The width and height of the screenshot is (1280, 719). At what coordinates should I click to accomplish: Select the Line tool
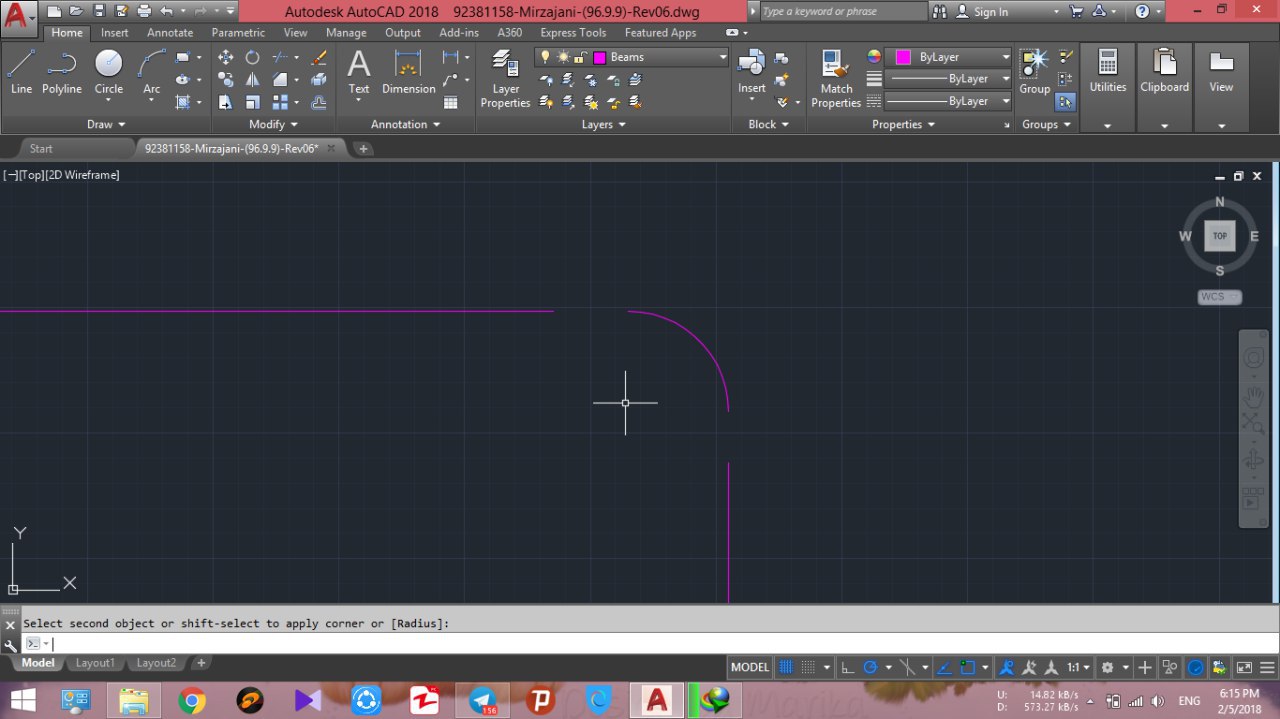21,72
